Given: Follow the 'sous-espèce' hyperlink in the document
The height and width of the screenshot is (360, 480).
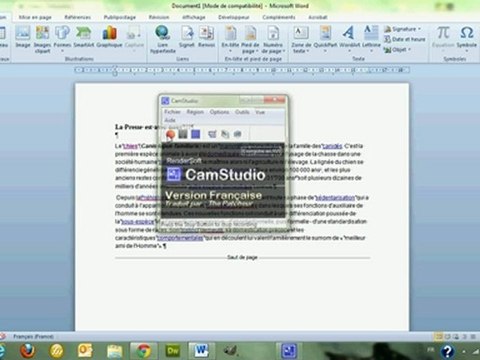Looking at the screenshot, I should [x=138, y=221].
